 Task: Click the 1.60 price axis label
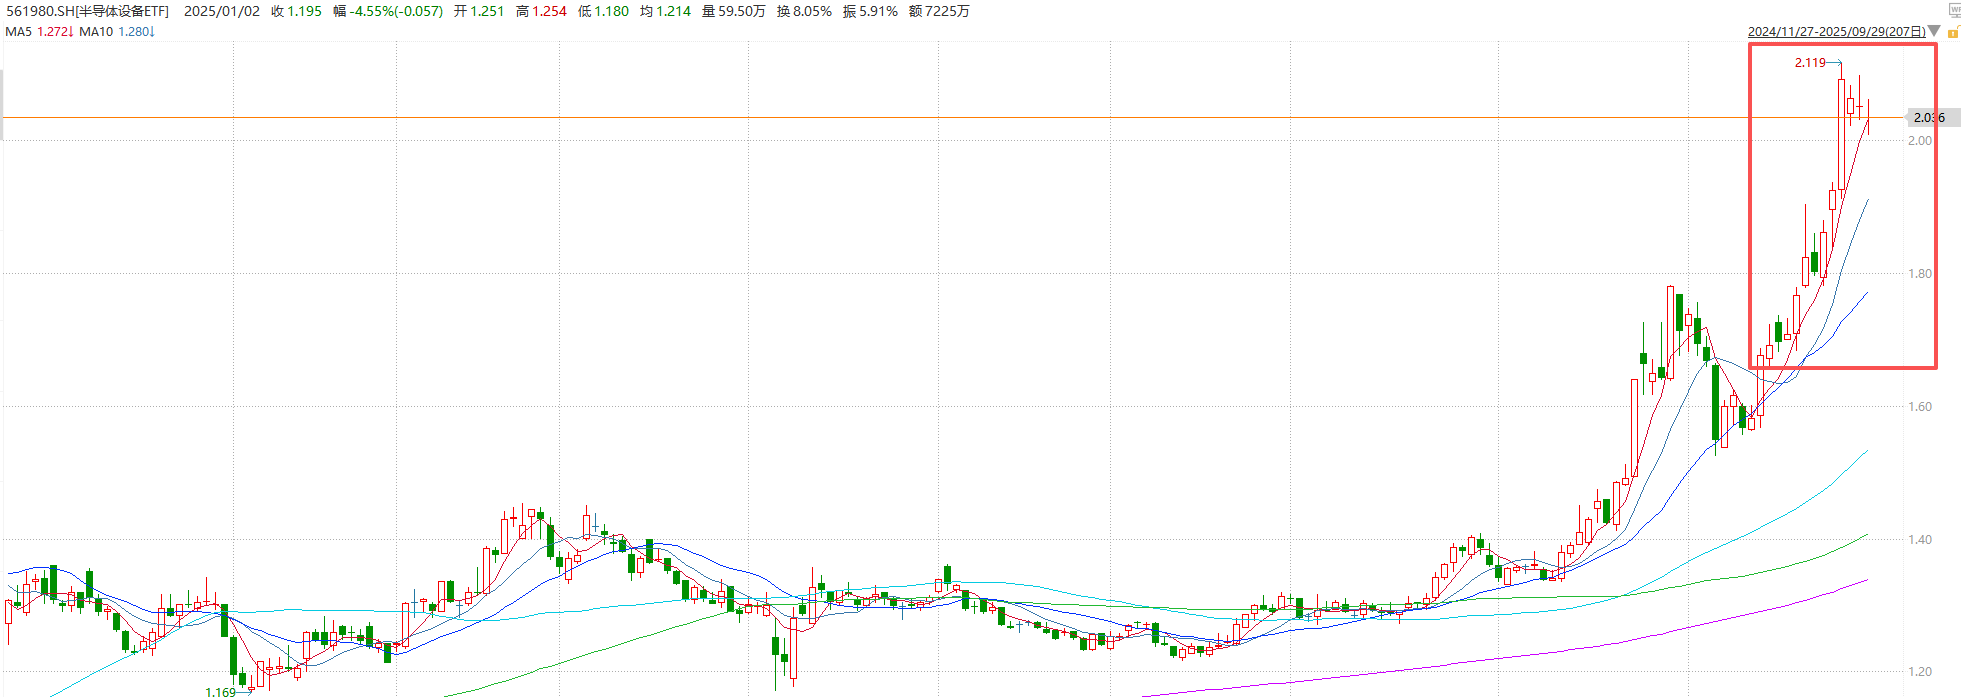tap(1920, 407)
